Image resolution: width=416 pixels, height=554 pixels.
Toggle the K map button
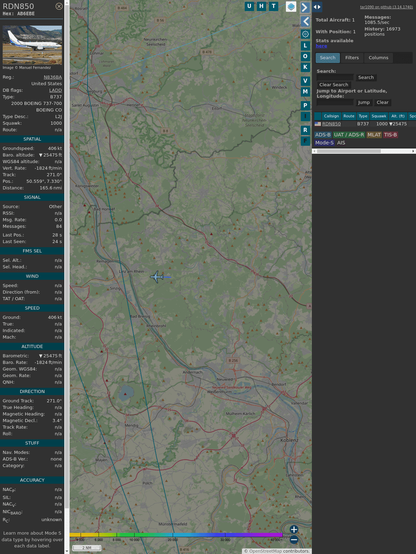click(305, 67)
